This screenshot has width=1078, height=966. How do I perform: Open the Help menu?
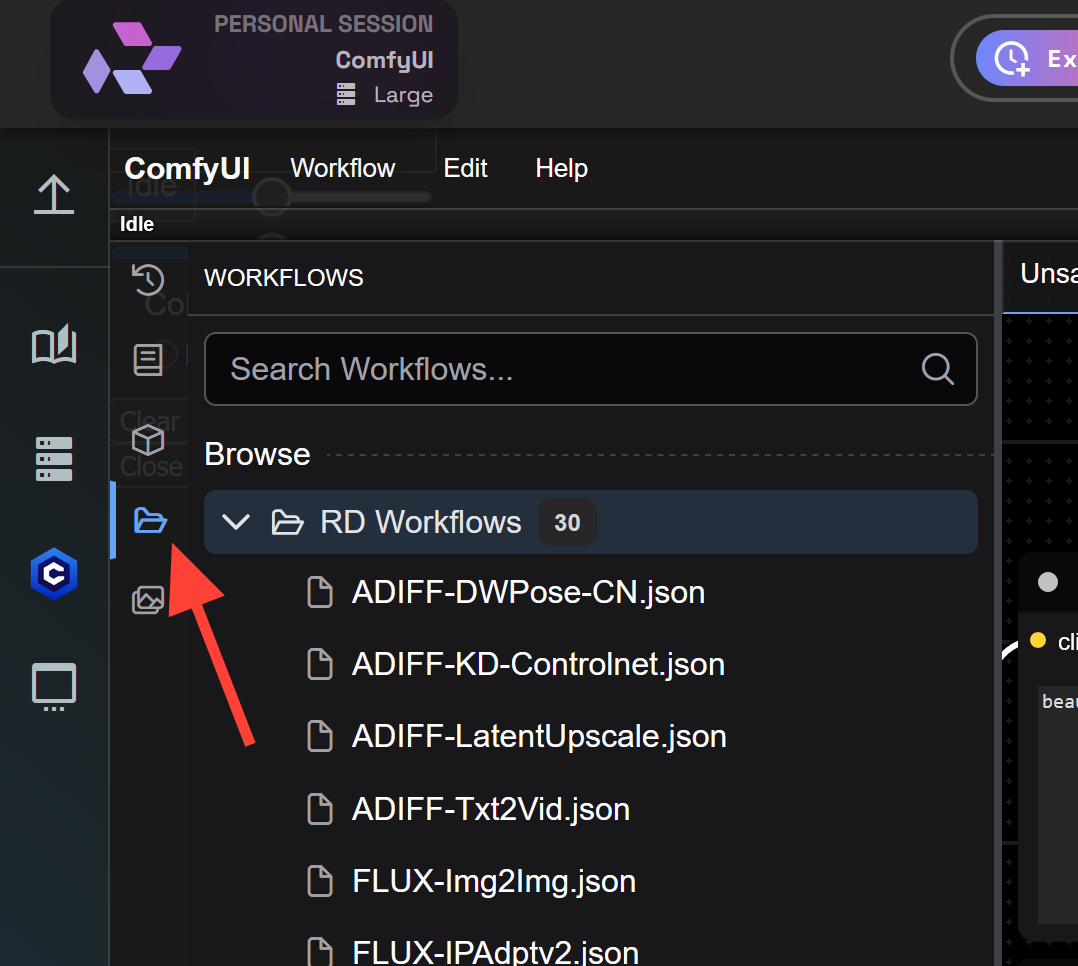coord(561,168)
